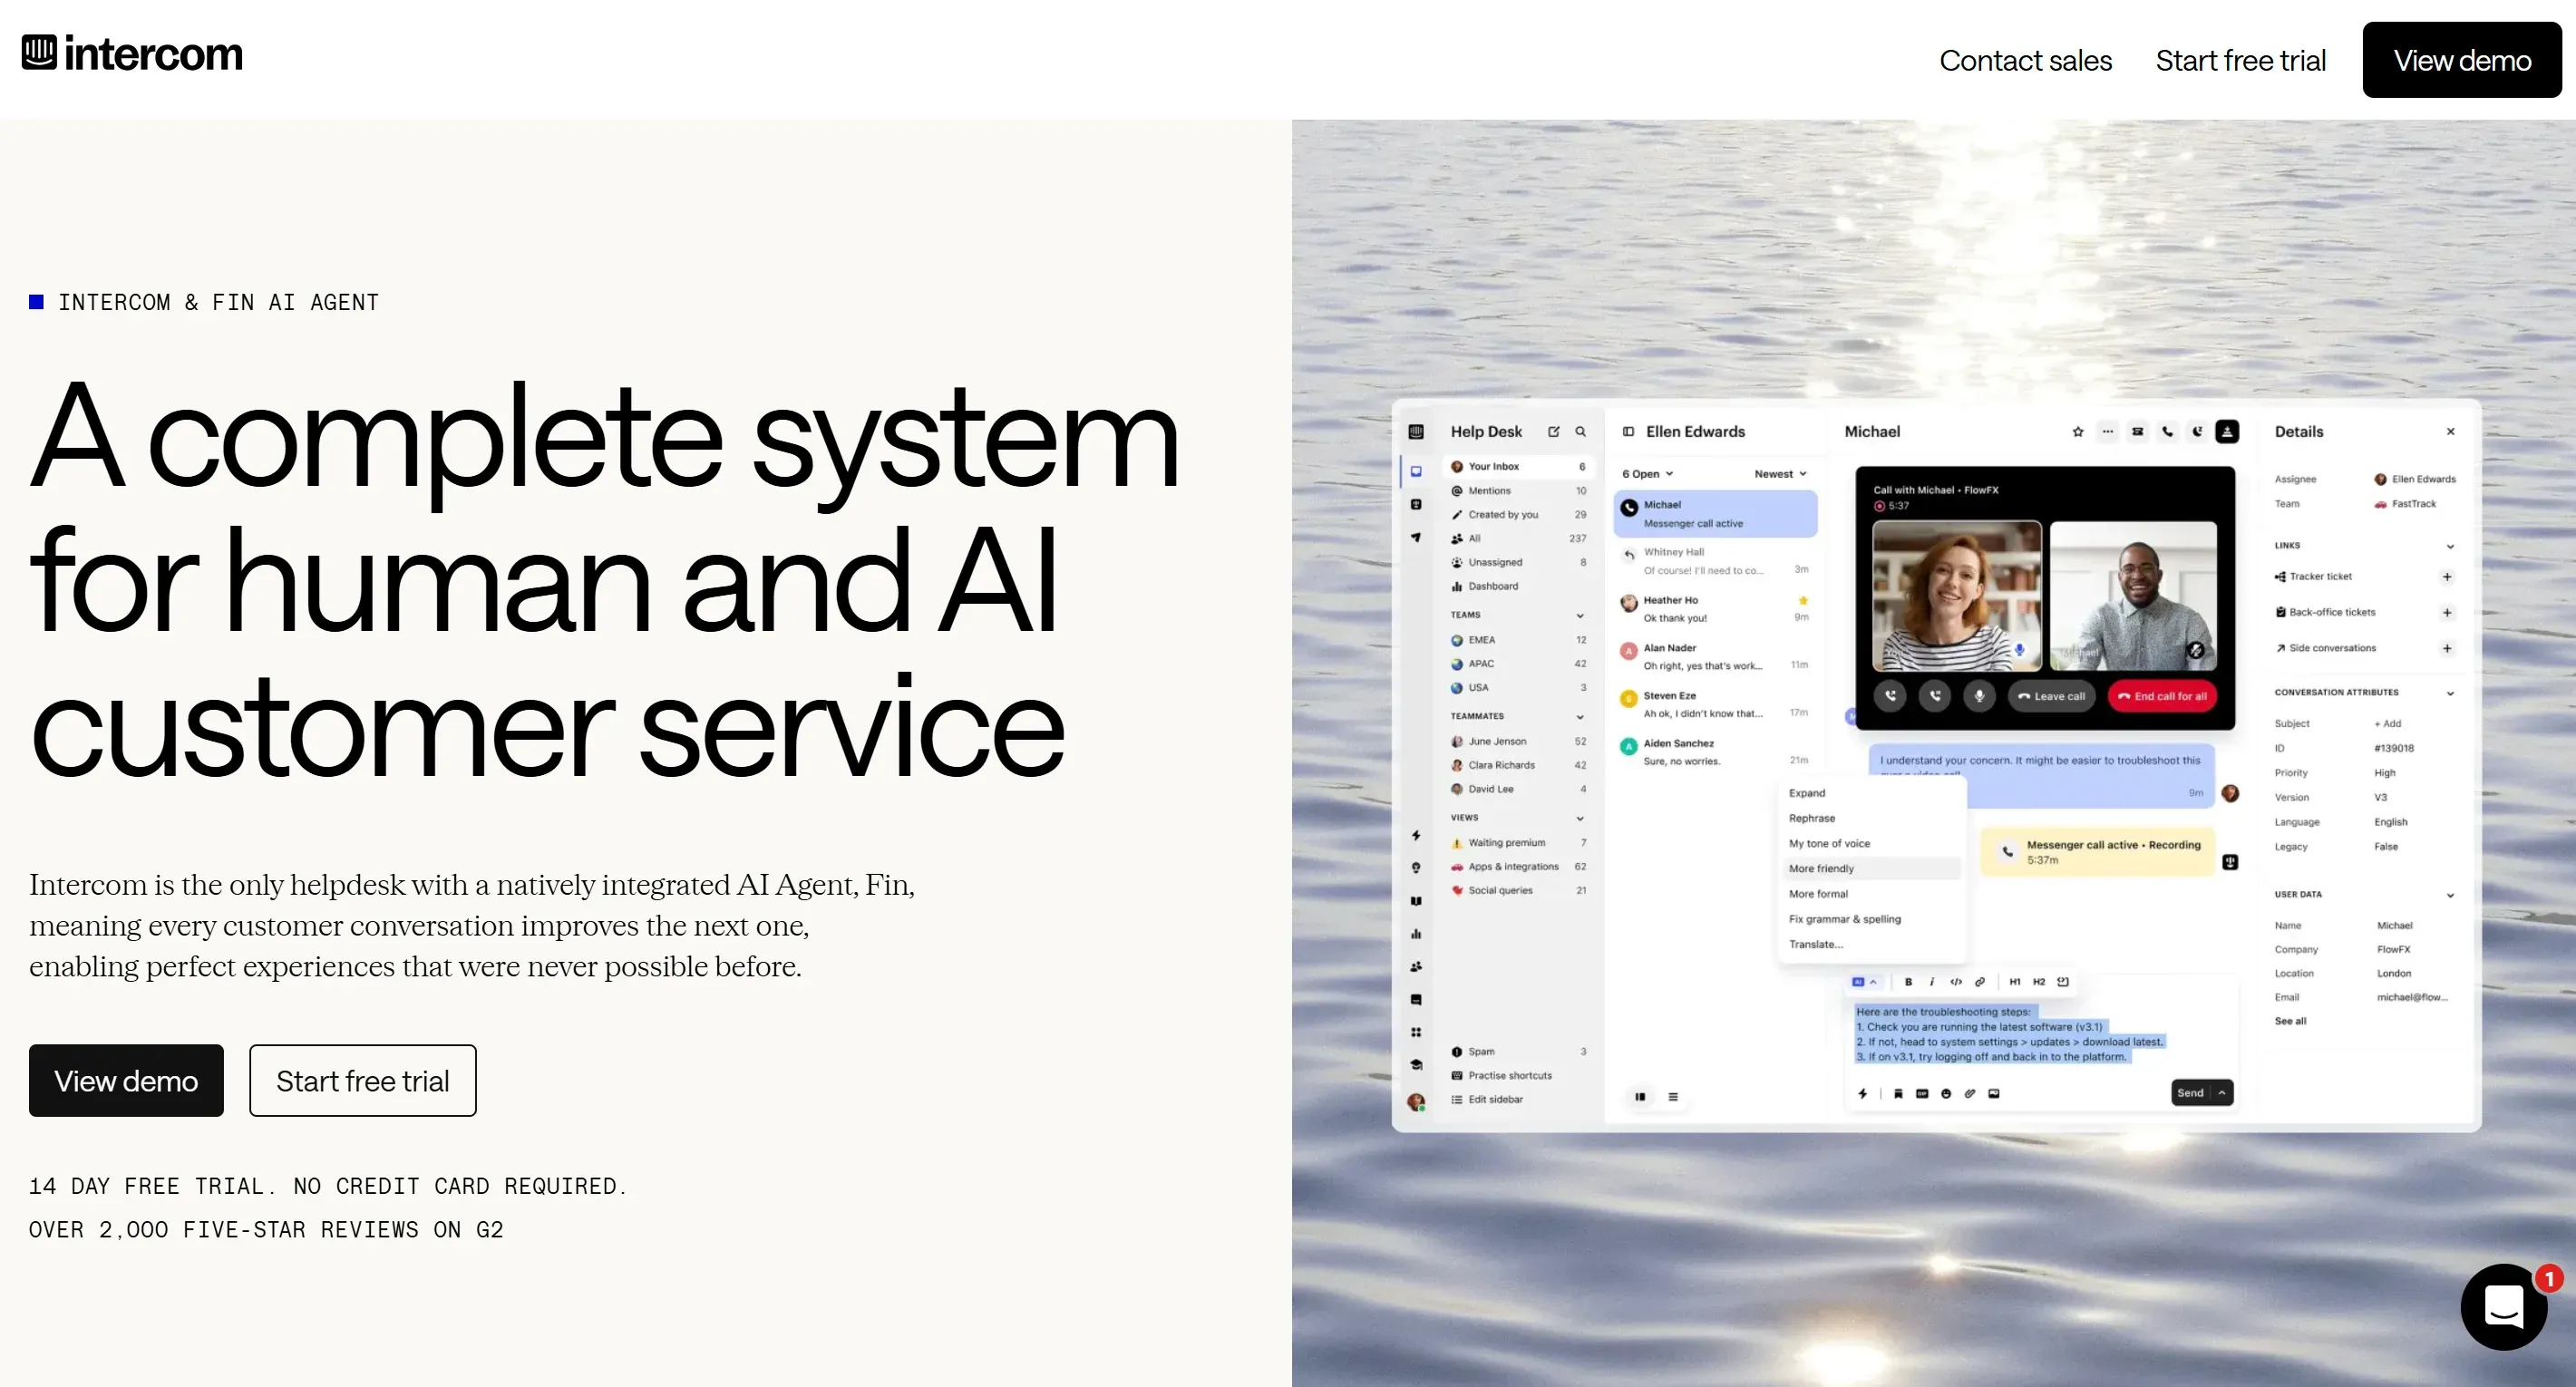Click the compose new message icon beside Help Desk

click(1553, 432)
